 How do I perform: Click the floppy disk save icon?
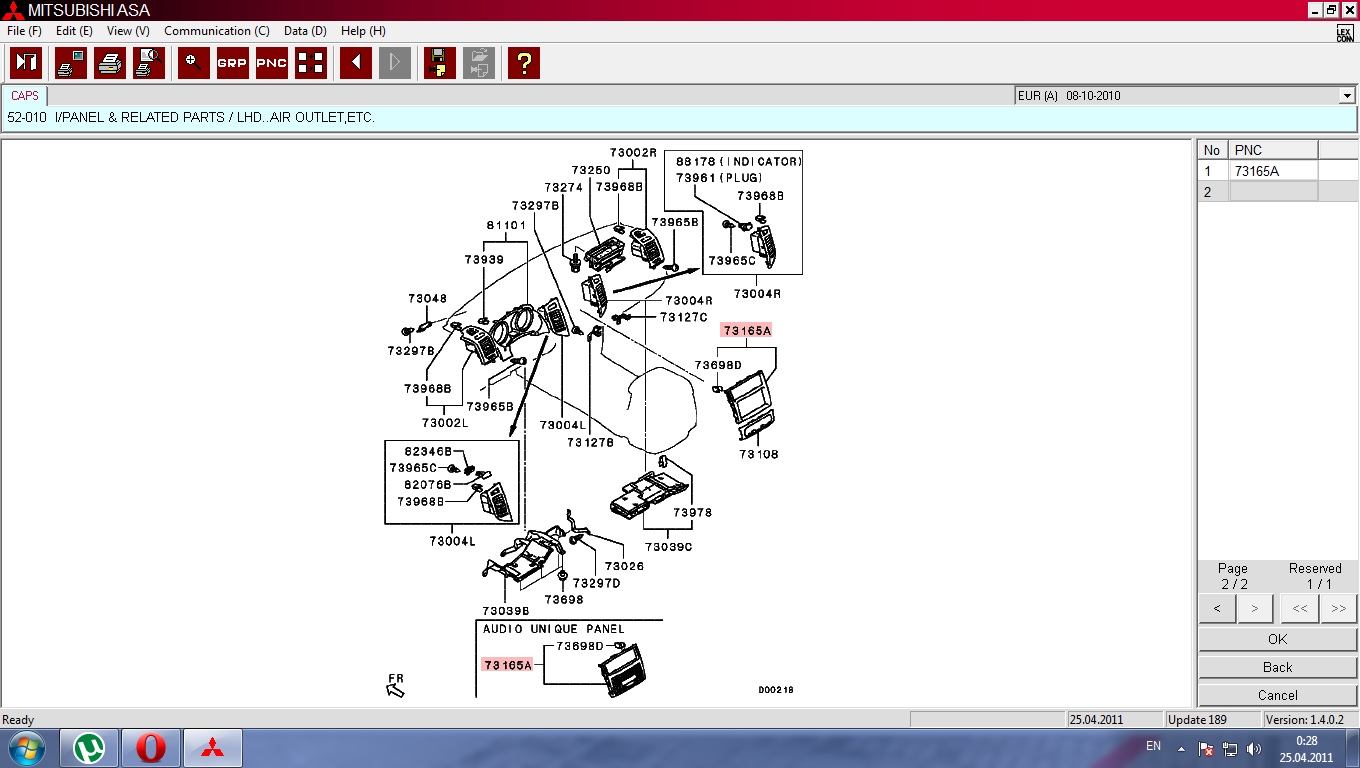pyautogui.click(x=439, y=63)
